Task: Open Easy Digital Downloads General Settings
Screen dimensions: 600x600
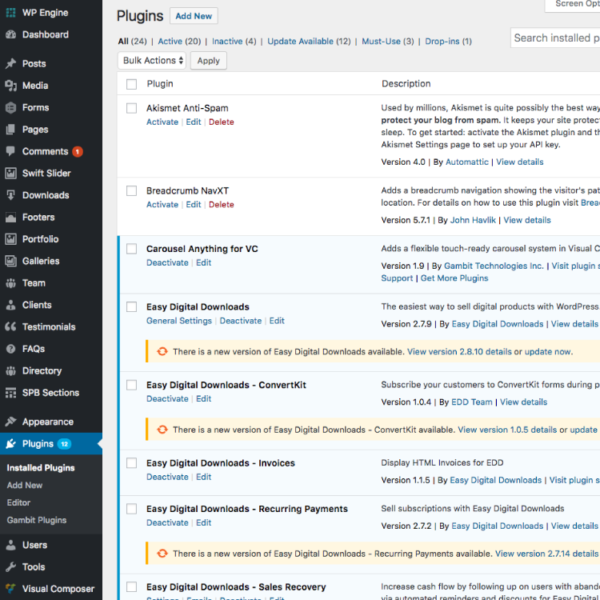Action: point(179,321)
